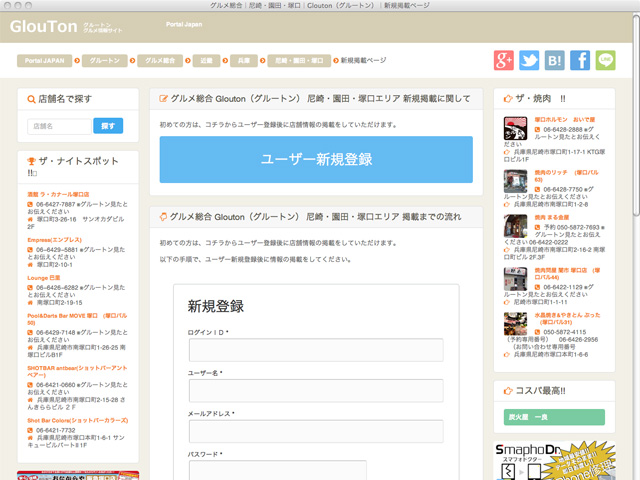
Task: Click the ログインID input field
Action: pos(316,350)
